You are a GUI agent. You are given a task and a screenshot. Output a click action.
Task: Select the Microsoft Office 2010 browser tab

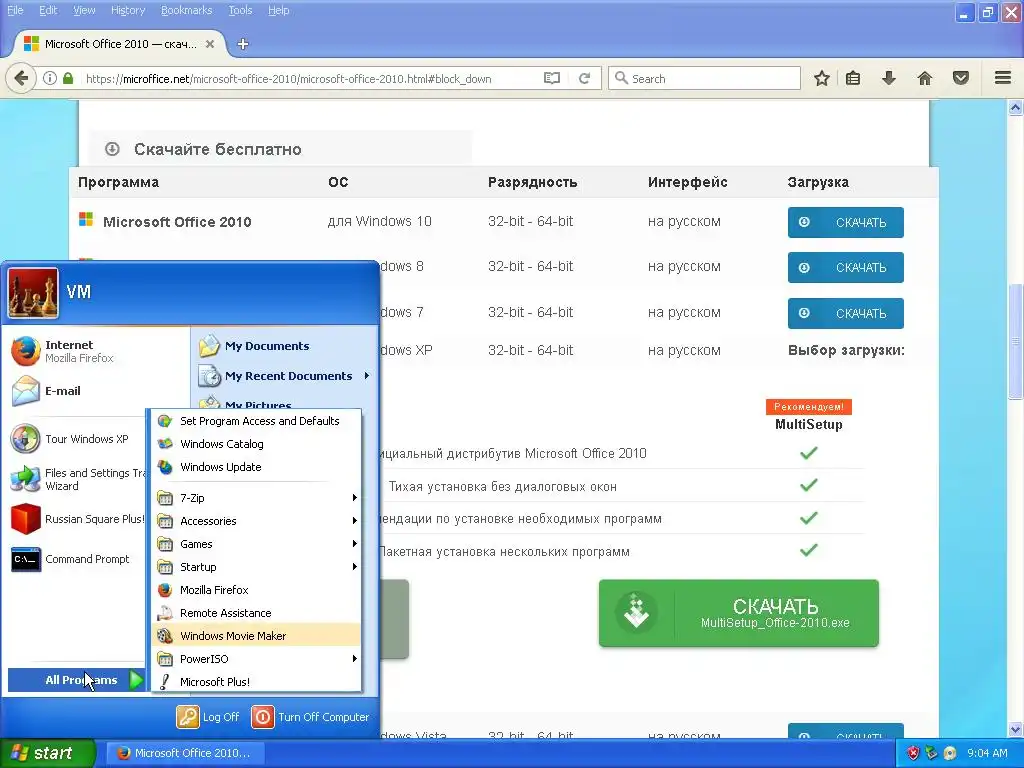[x=120, y=44]
